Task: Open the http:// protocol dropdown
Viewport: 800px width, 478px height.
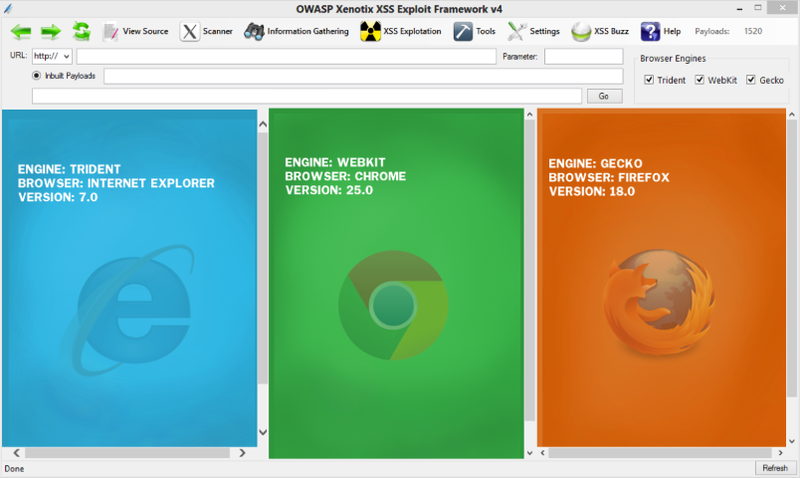Action: [52, 56]
